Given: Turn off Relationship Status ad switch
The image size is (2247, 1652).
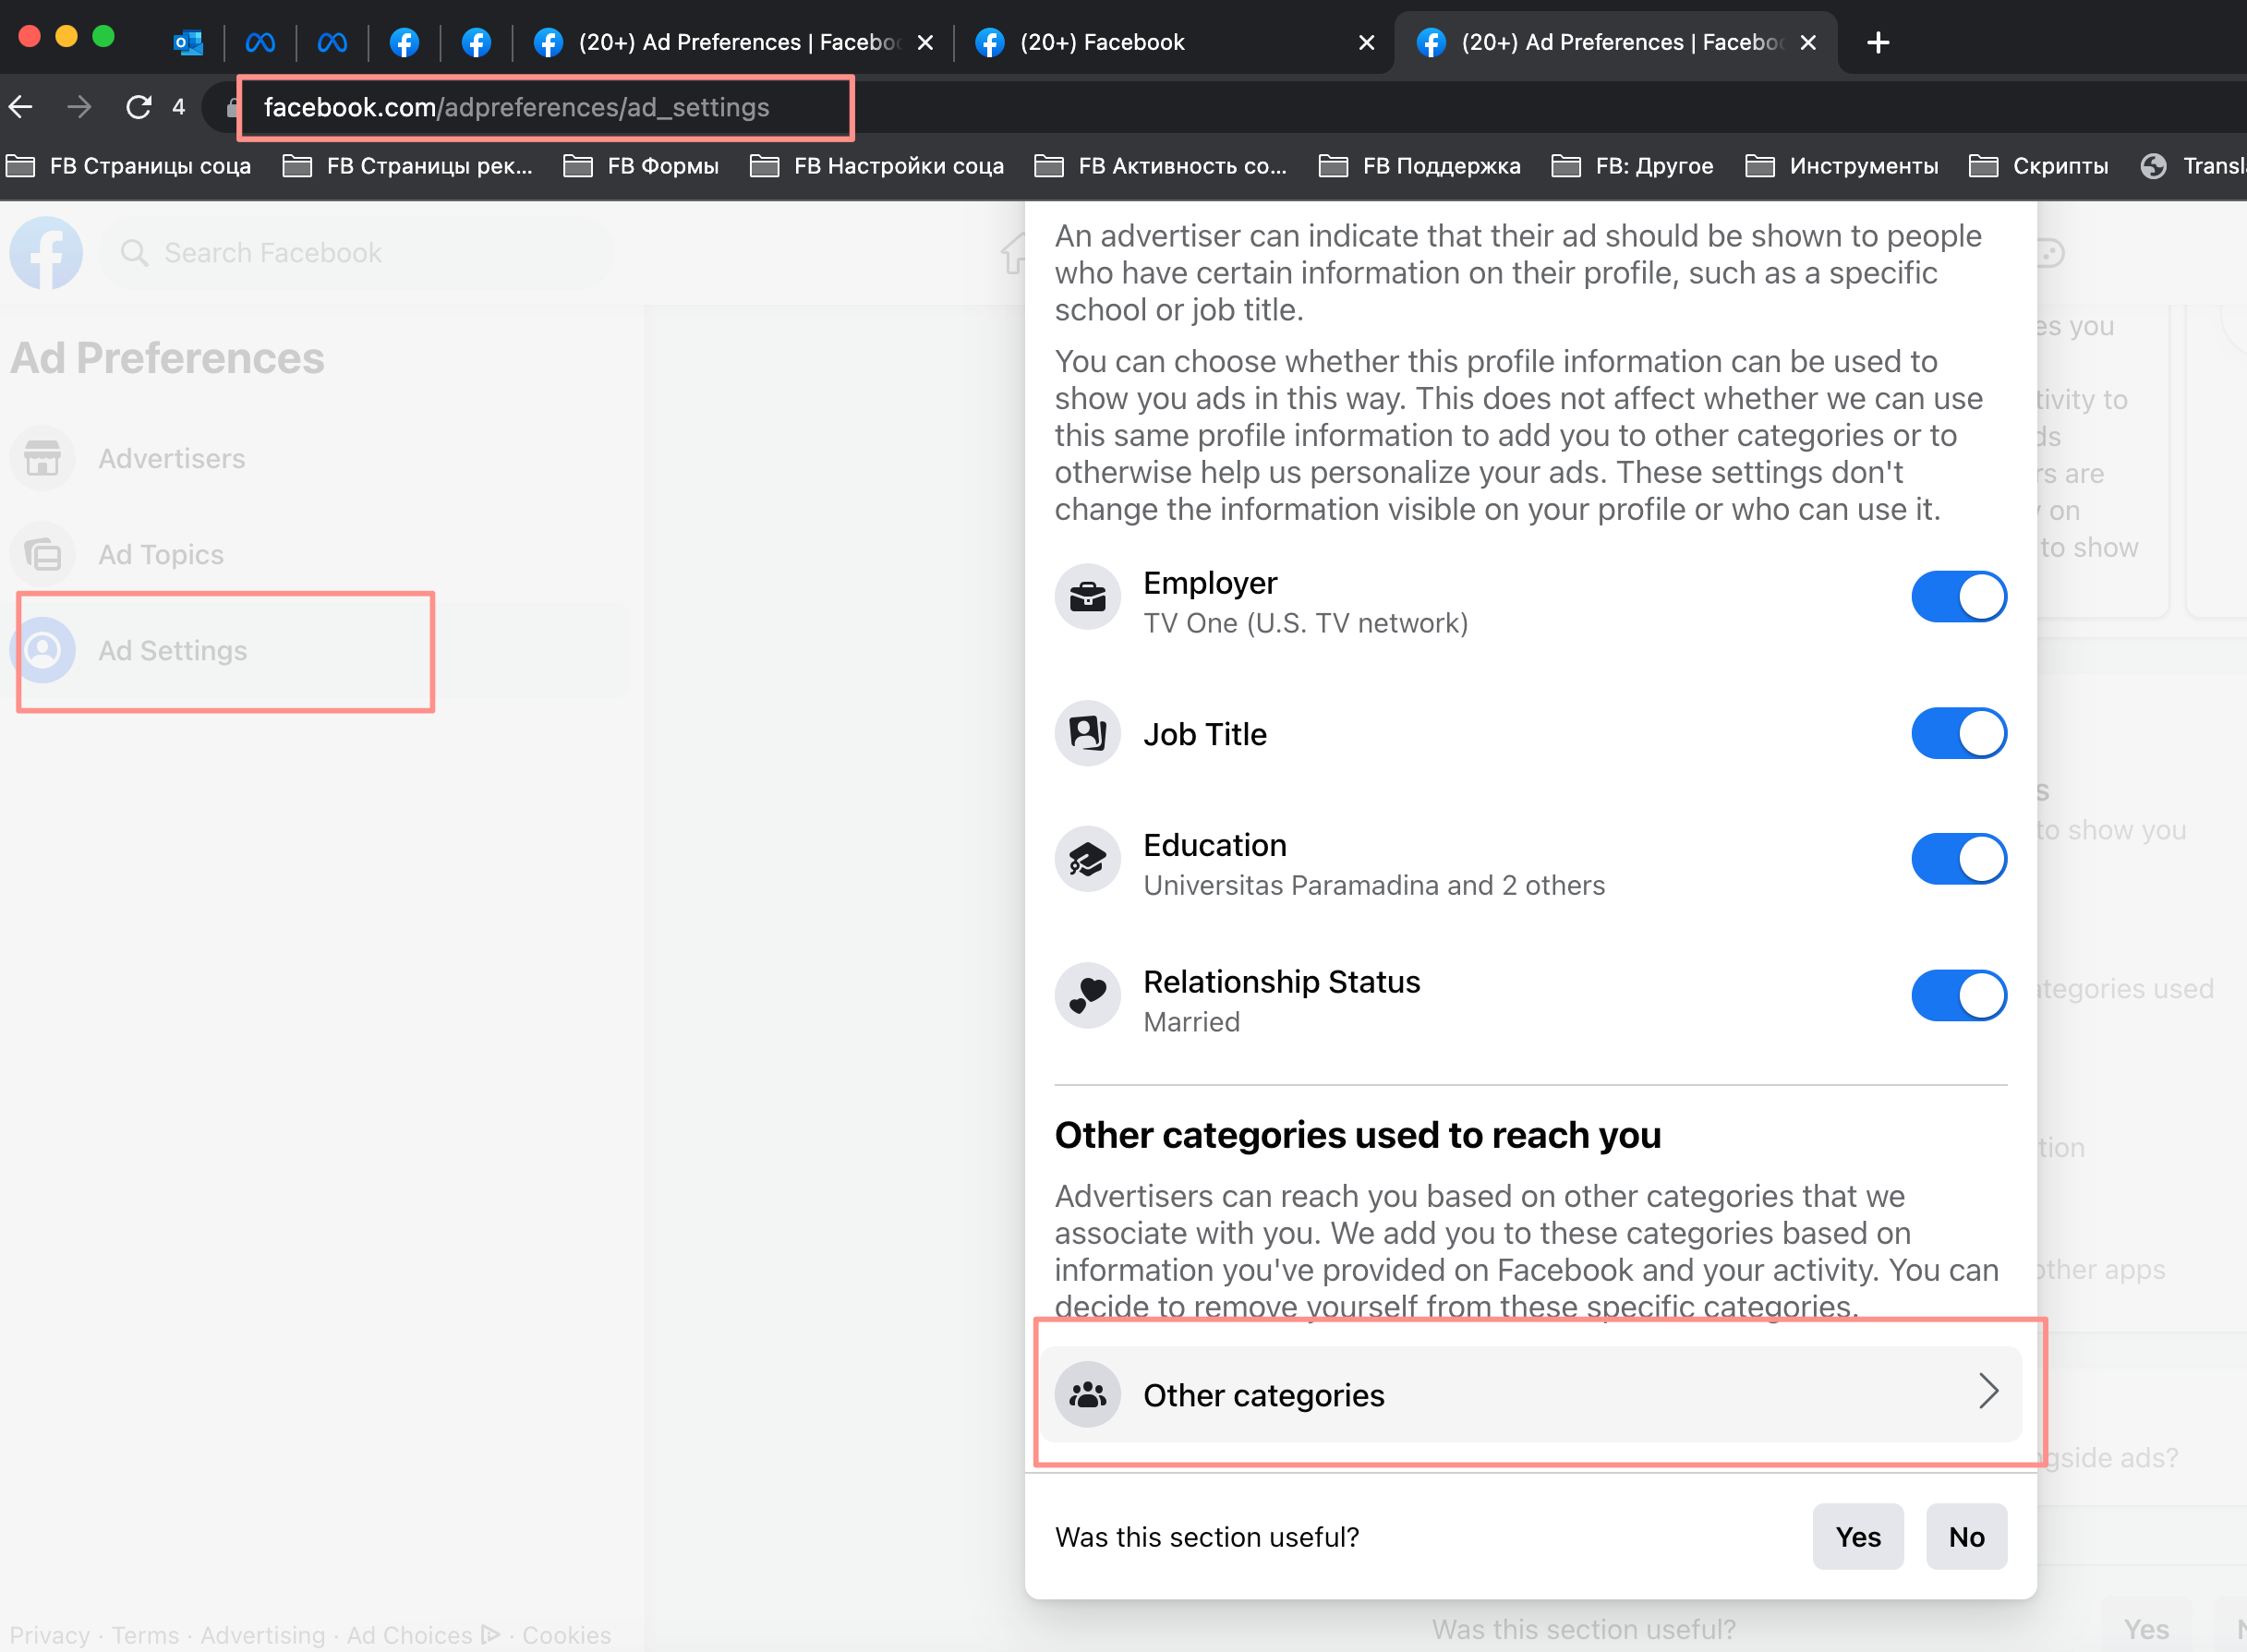Looking at the screenshot, I should [1958, 995].
